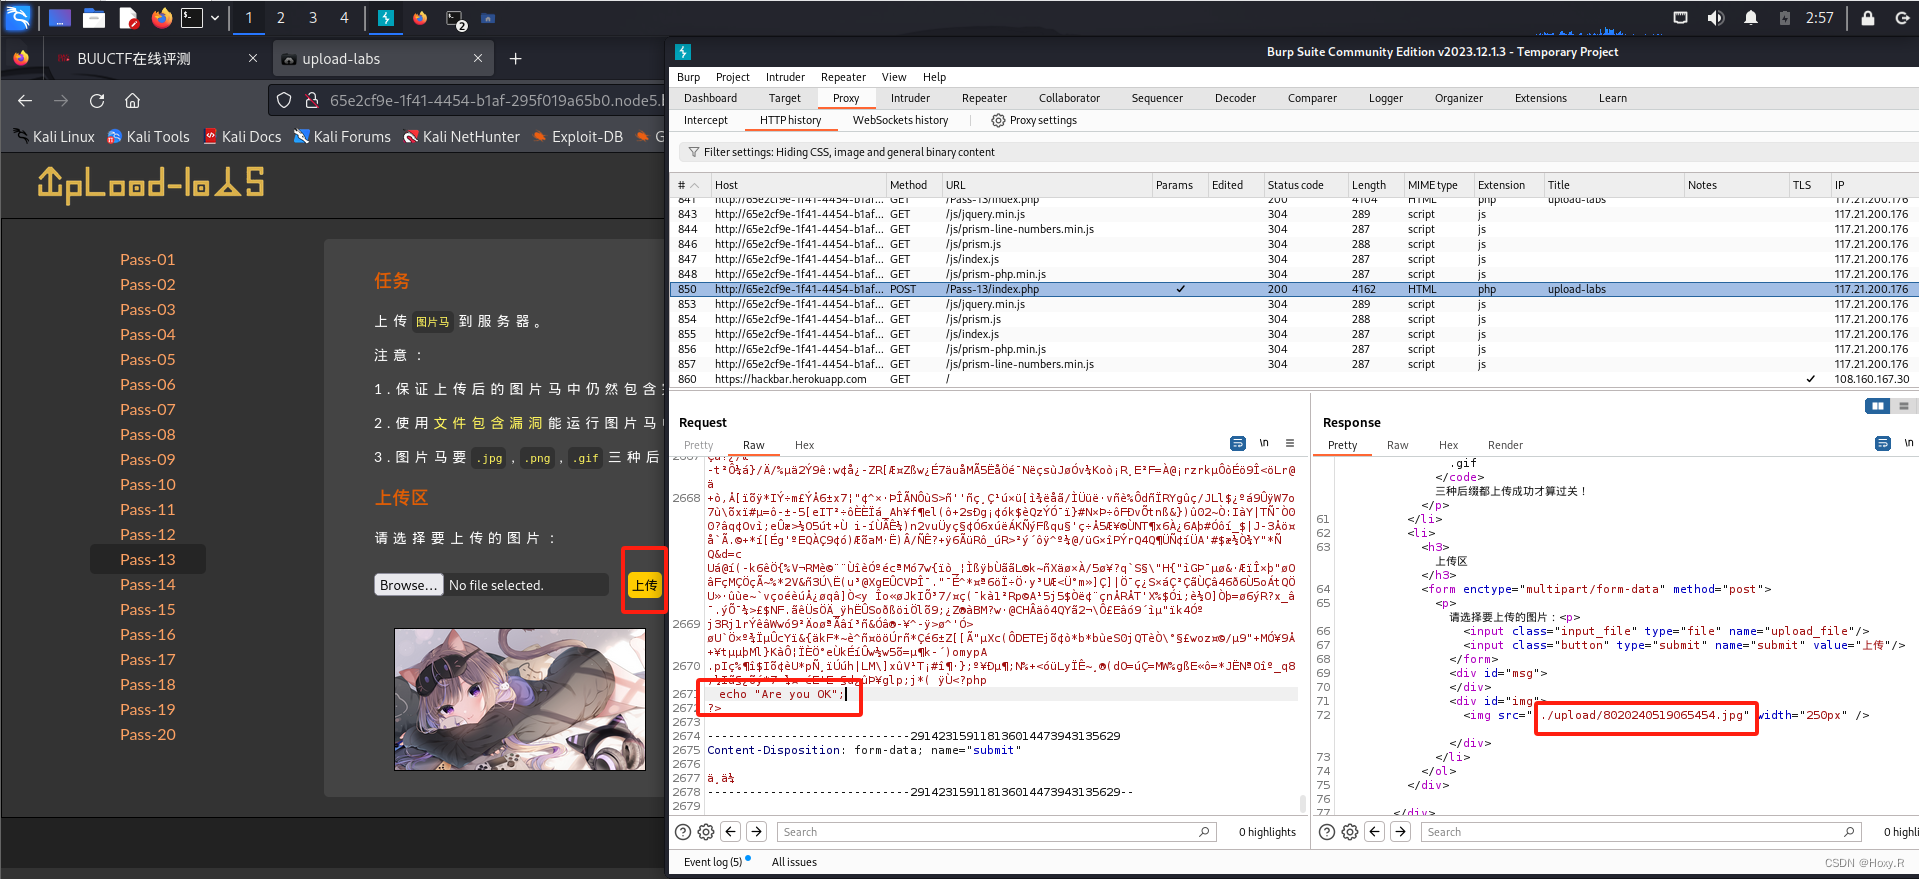Switch to workspace 2
The width and height of the screenshot is (1919, 879).
click(x=281, y=18)
